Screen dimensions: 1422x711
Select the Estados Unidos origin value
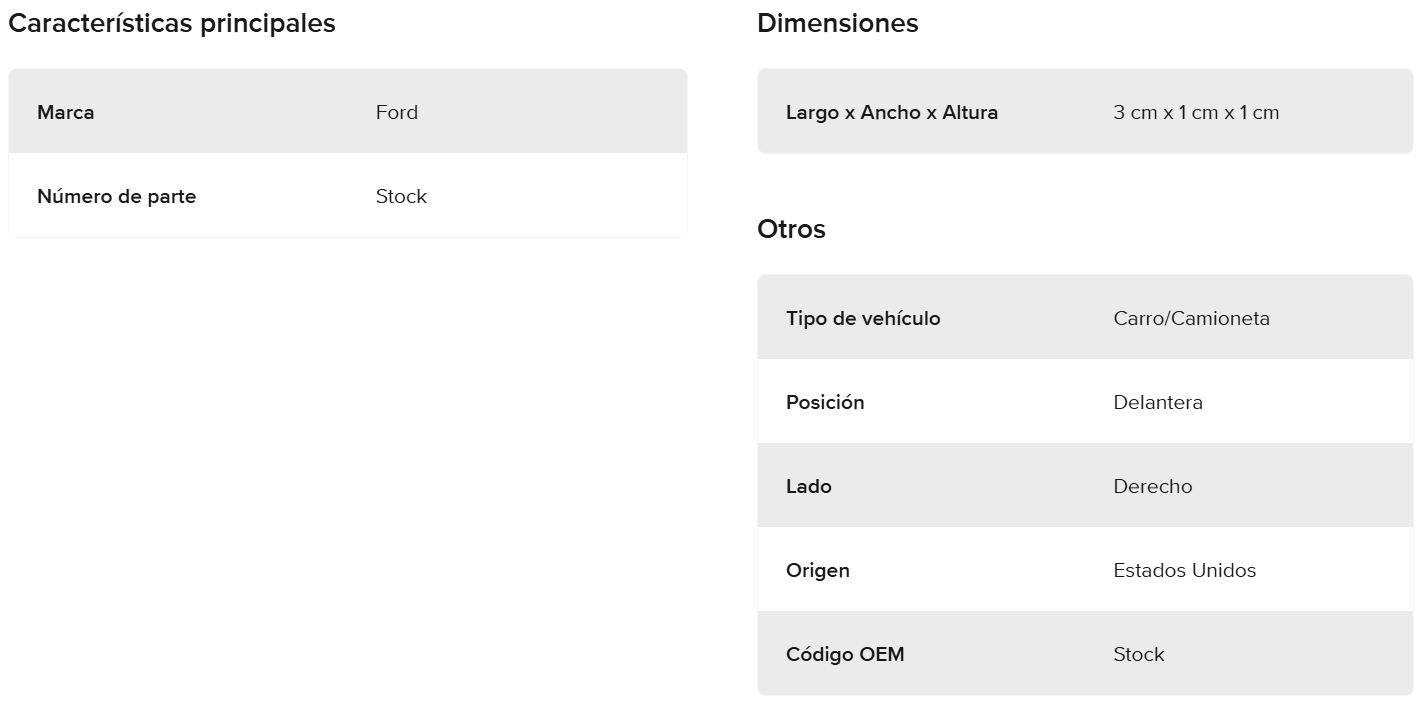[1184, 570]
